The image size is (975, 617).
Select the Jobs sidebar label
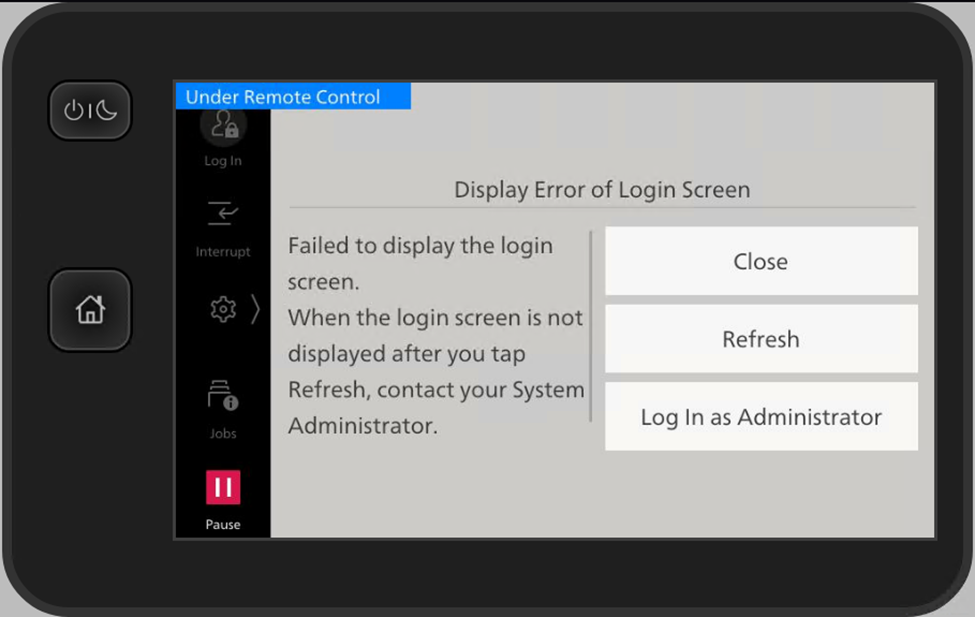pyautogui.click(x=222, y=434)
